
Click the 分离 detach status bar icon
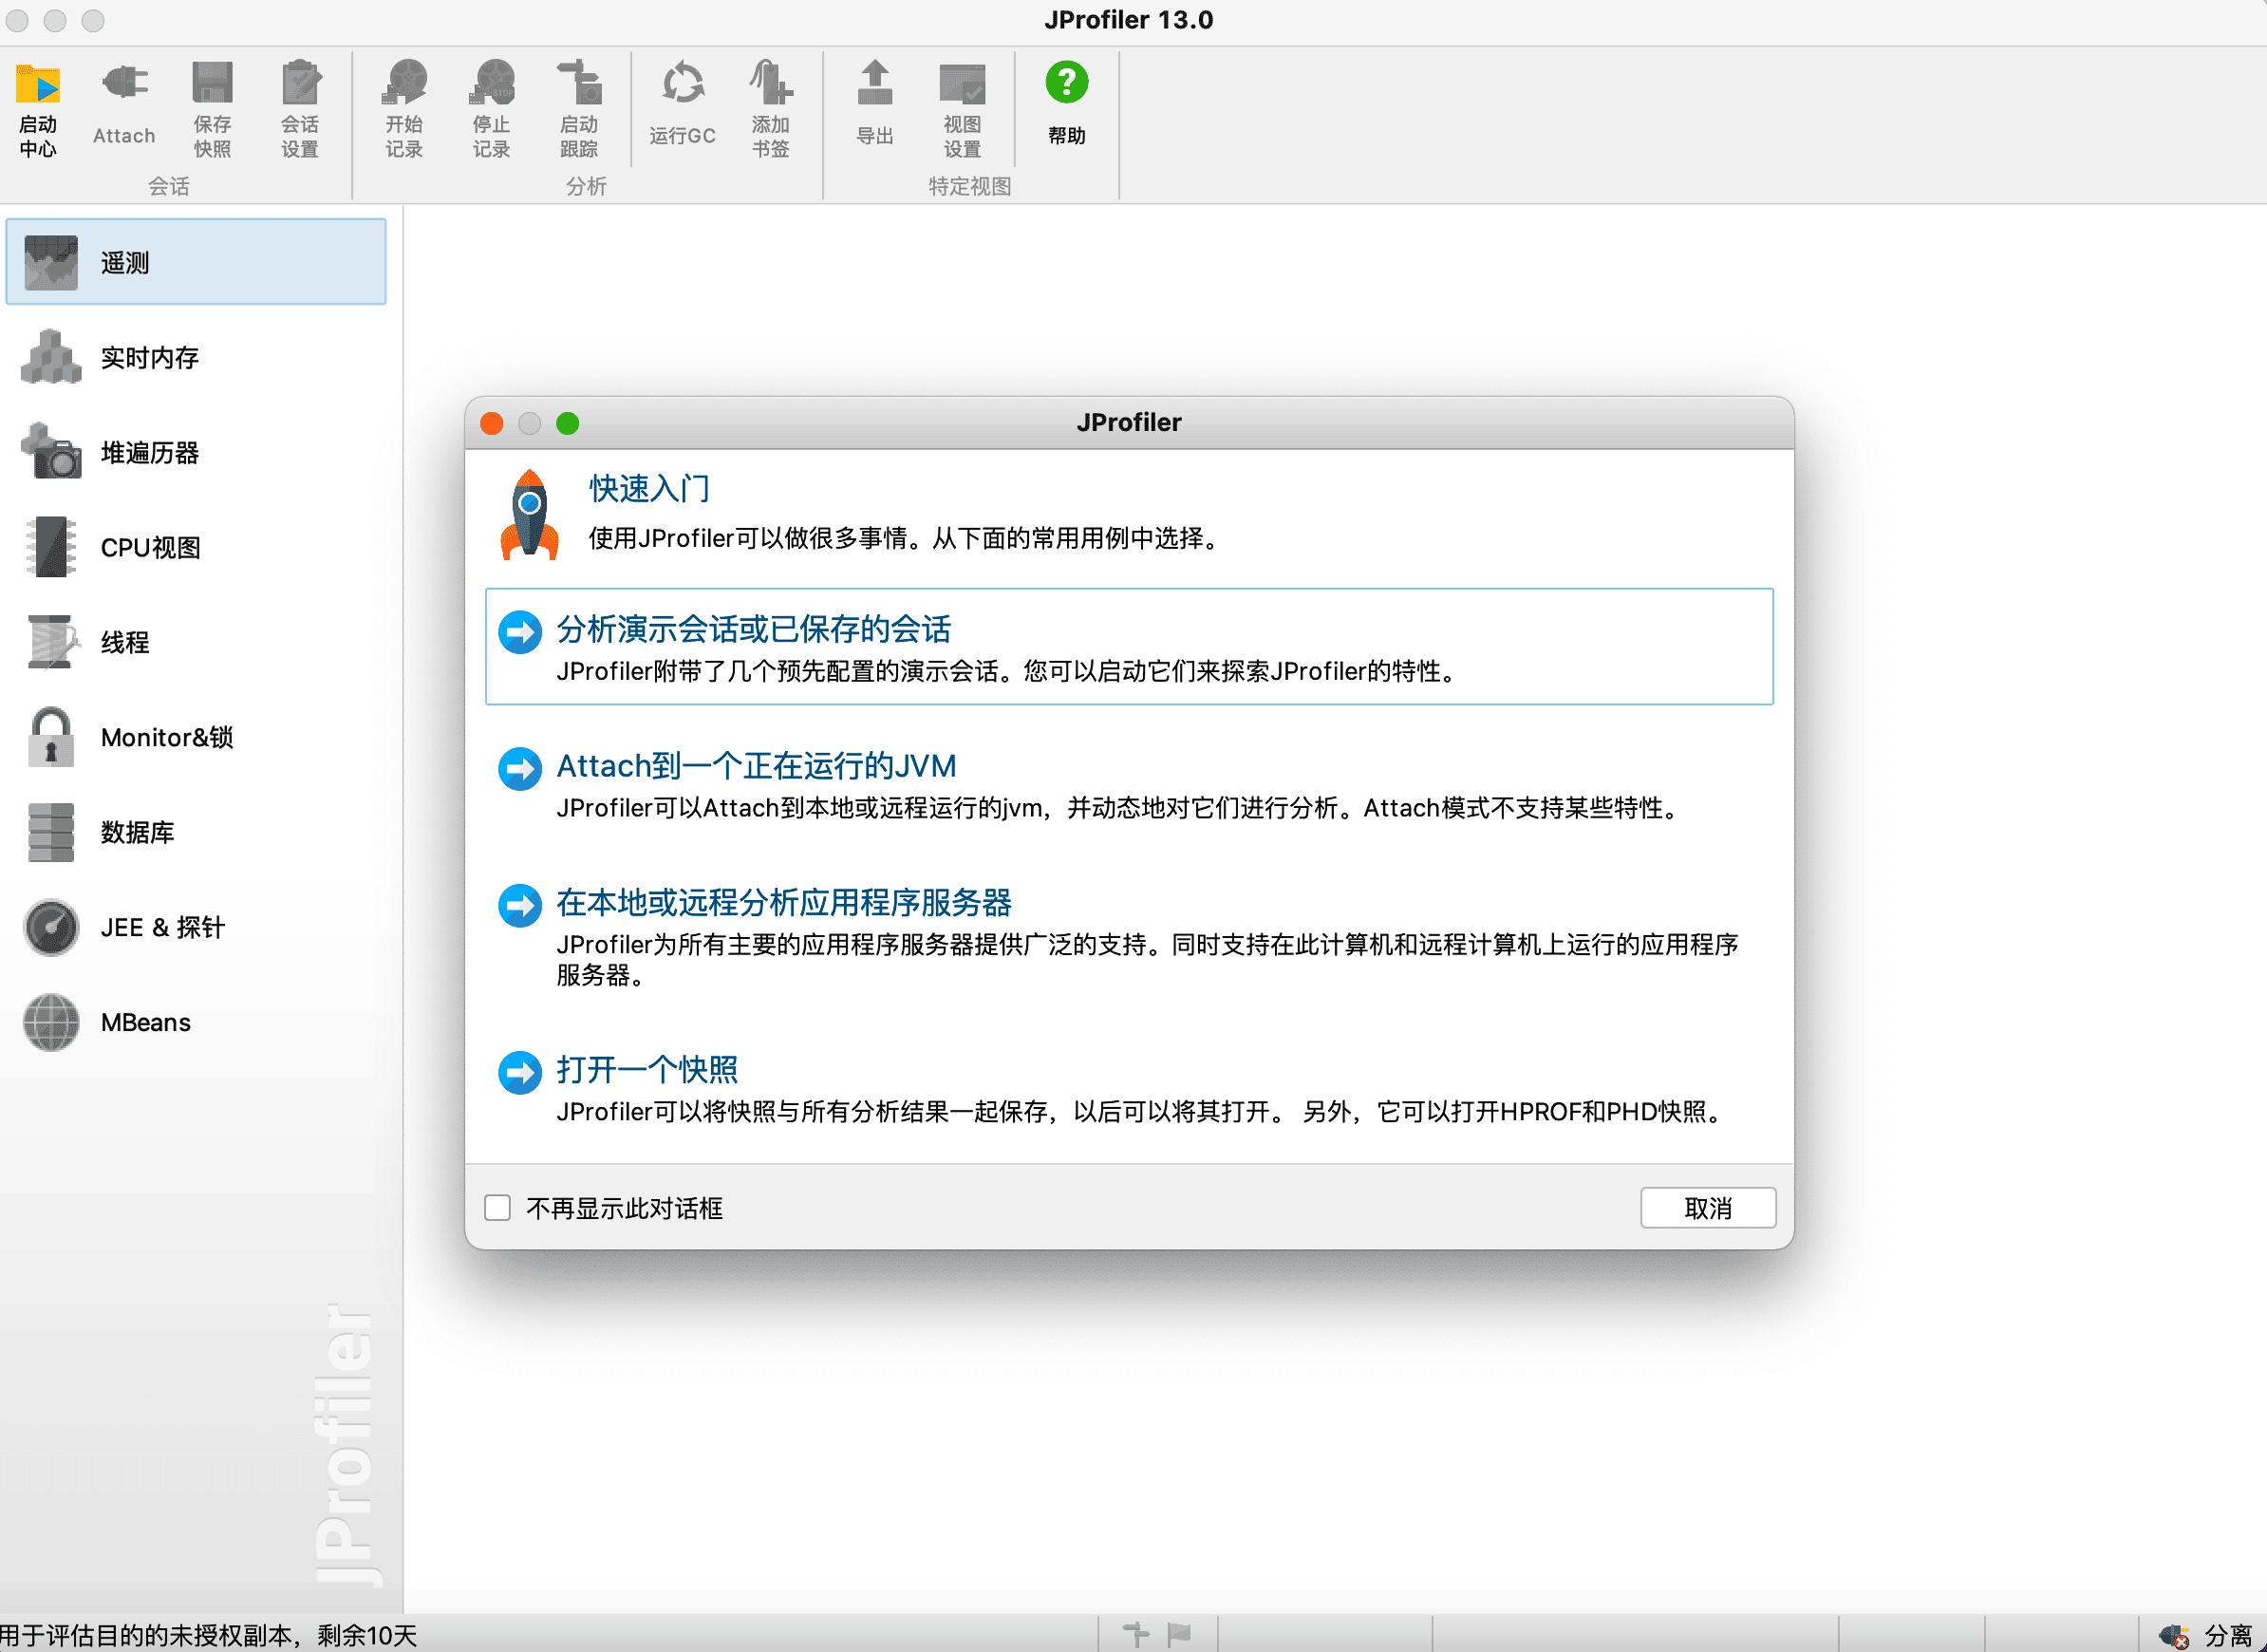pyautogui.click(x=2175, y=1636)
